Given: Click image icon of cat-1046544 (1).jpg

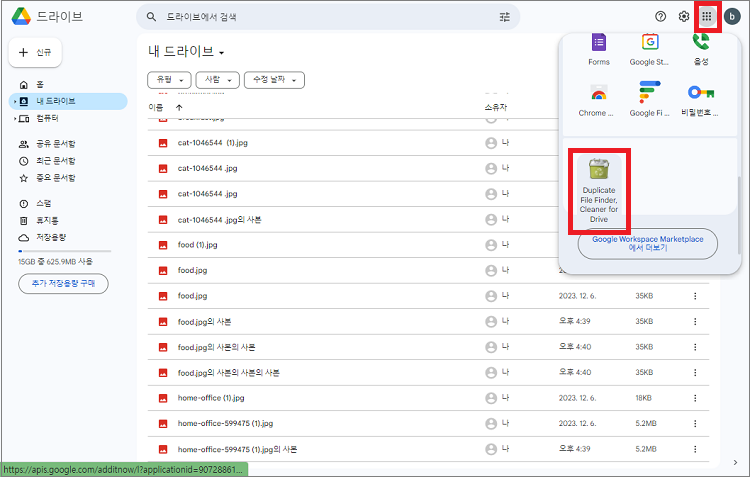Looking at the screenshot, I should [x=163, y=143].
